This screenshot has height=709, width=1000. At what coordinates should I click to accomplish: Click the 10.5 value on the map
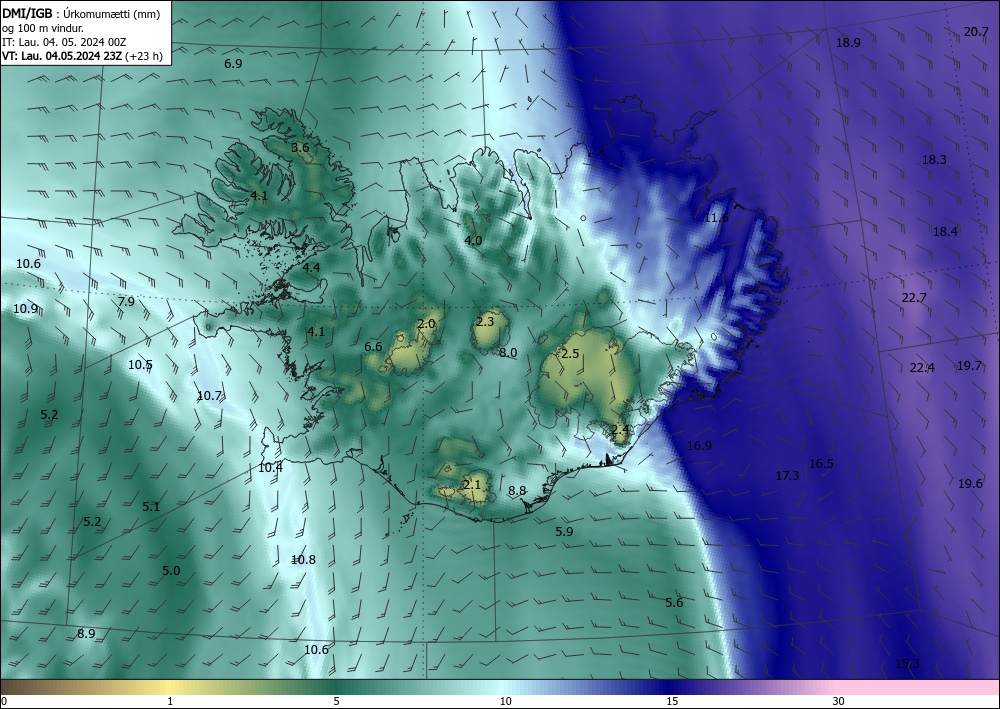point(140,365)
